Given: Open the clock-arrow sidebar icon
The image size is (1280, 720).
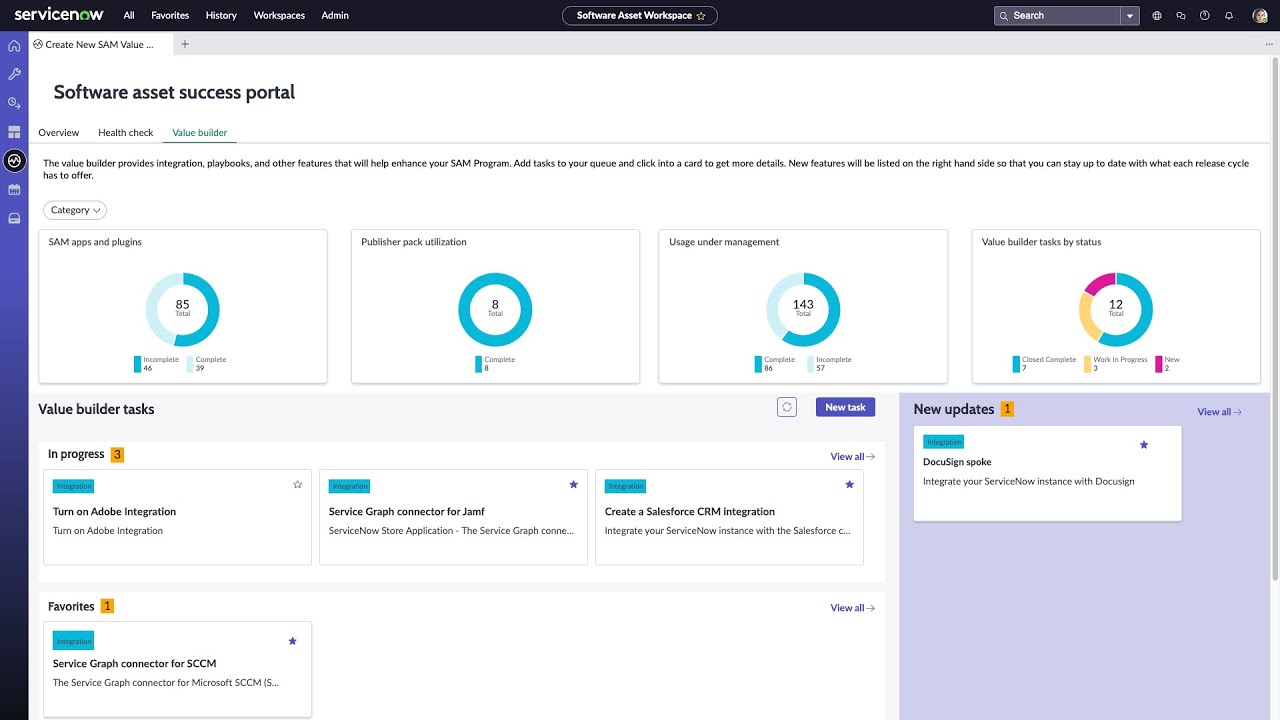Looking at the screenshot, I should point(14,103).
